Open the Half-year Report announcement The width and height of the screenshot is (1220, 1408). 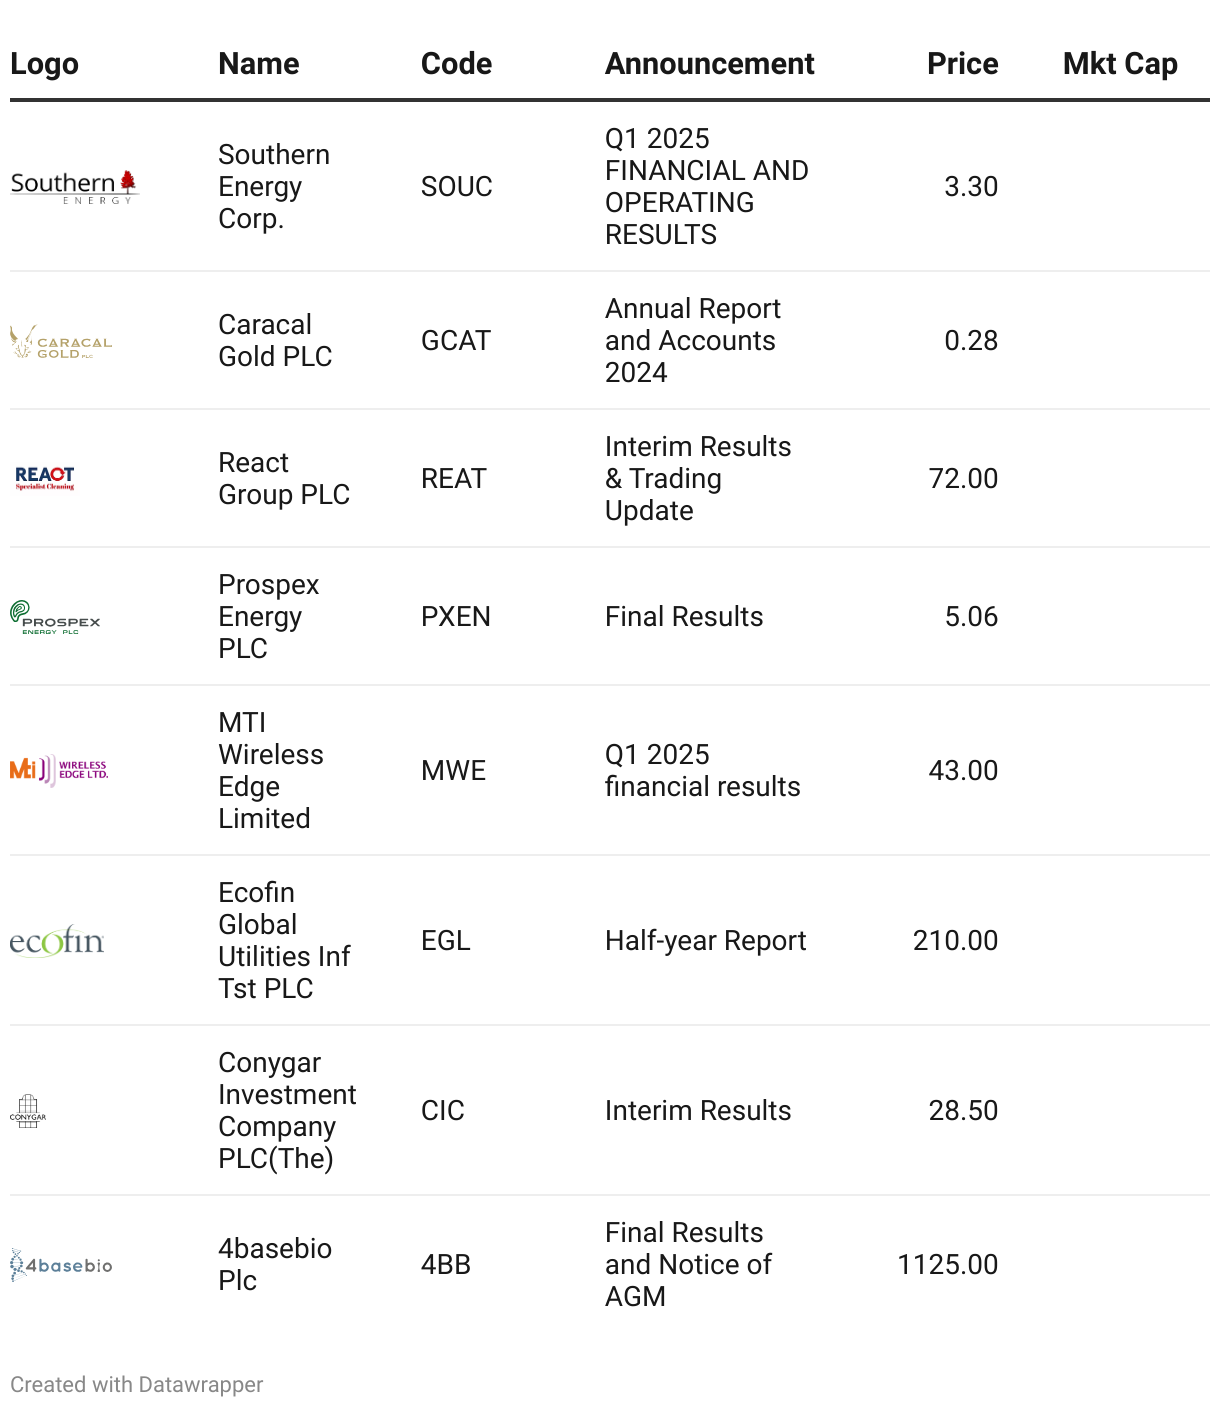(705, 941)
